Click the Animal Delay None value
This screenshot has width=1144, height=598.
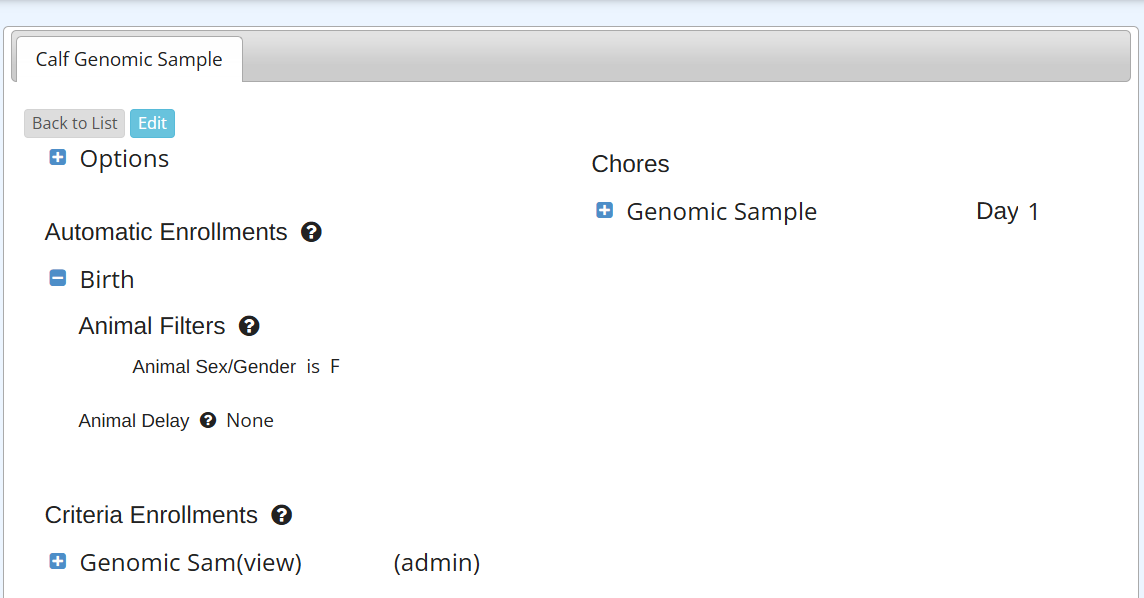click(x=250, y=421)
